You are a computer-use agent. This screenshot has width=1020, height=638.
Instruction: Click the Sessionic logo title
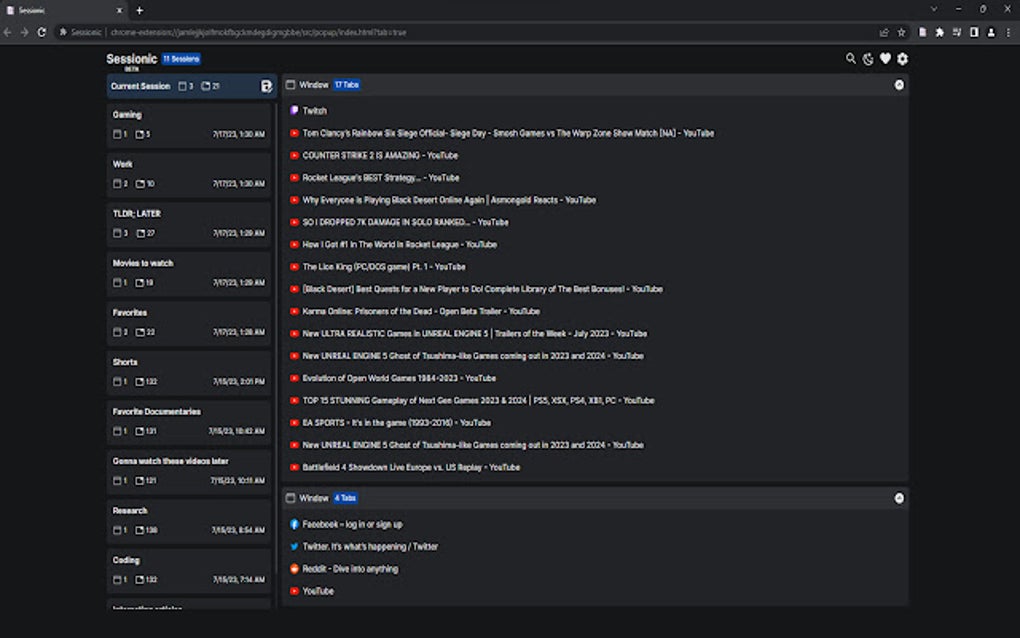(x=131, y=59)
